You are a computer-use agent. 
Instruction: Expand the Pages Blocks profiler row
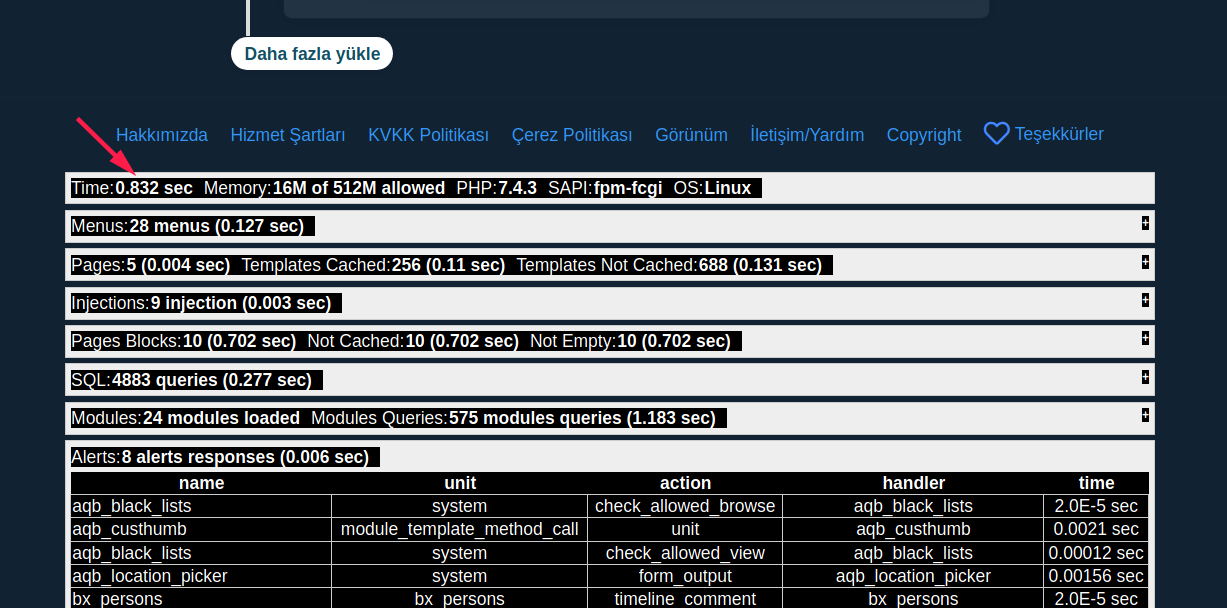click(1145, 338)
